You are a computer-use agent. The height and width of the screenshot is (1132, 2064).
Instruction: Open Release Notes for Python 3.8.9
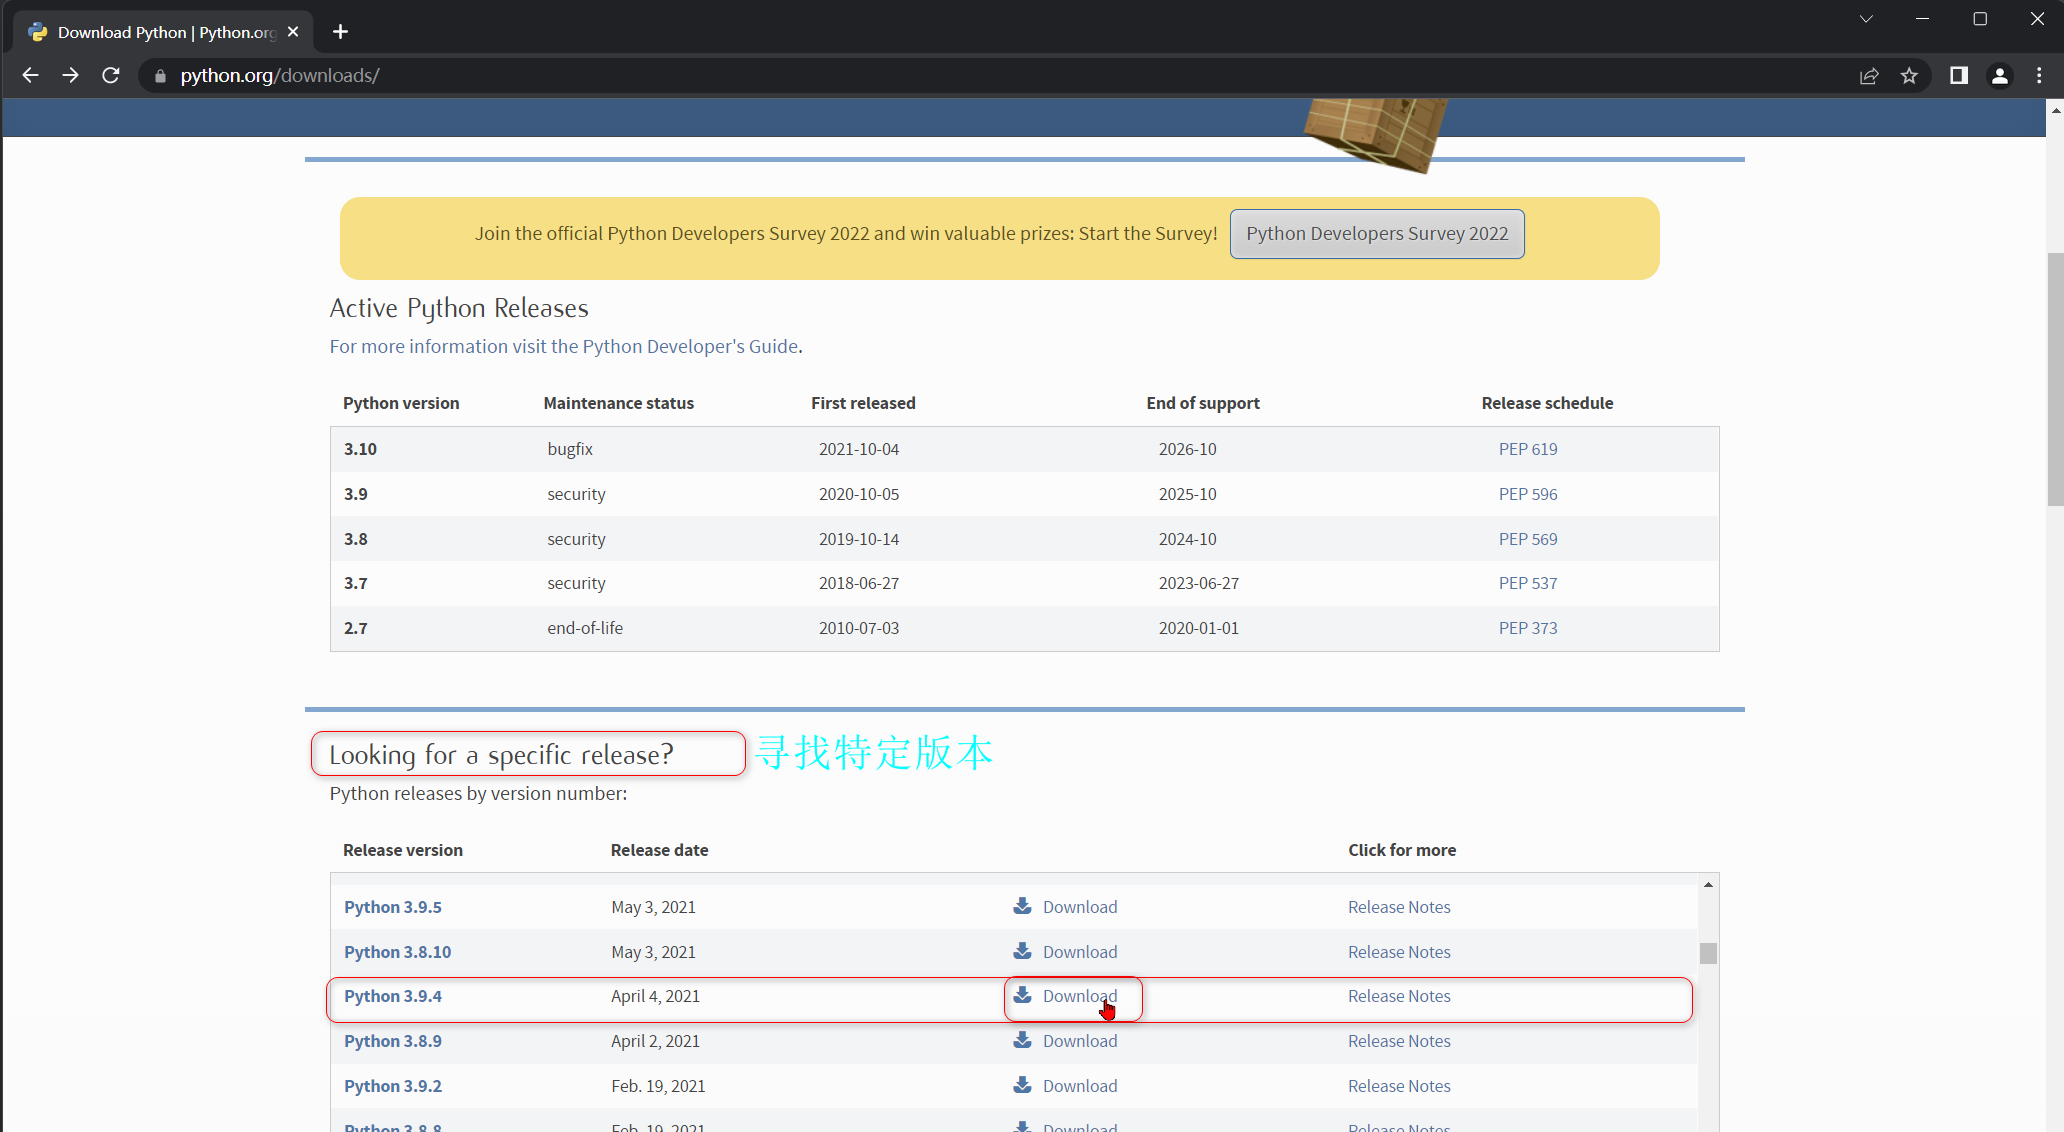[x=1399, y=1041]
